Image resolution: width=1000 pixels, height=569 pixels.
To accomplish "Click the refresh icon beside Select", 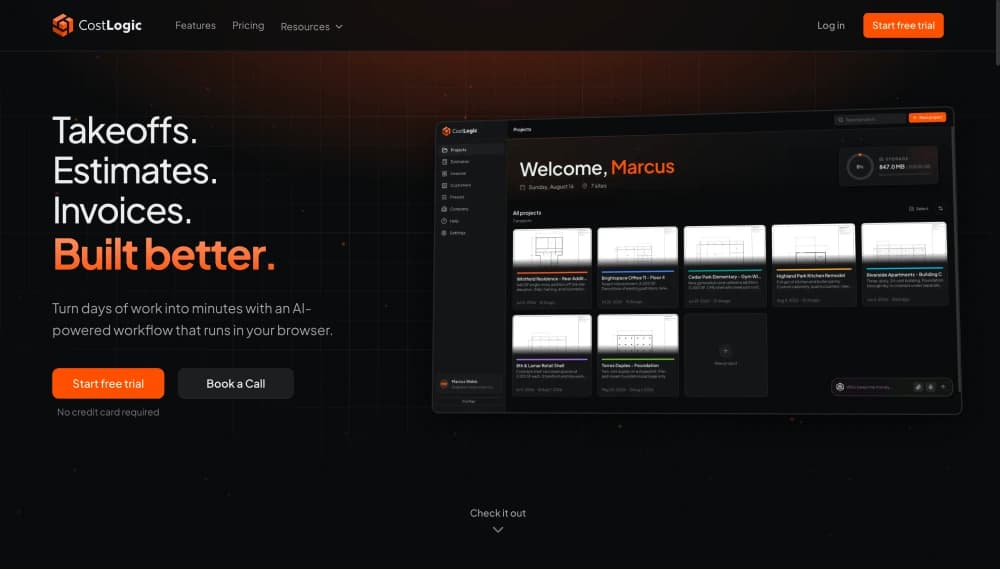I will pos(940,208).
